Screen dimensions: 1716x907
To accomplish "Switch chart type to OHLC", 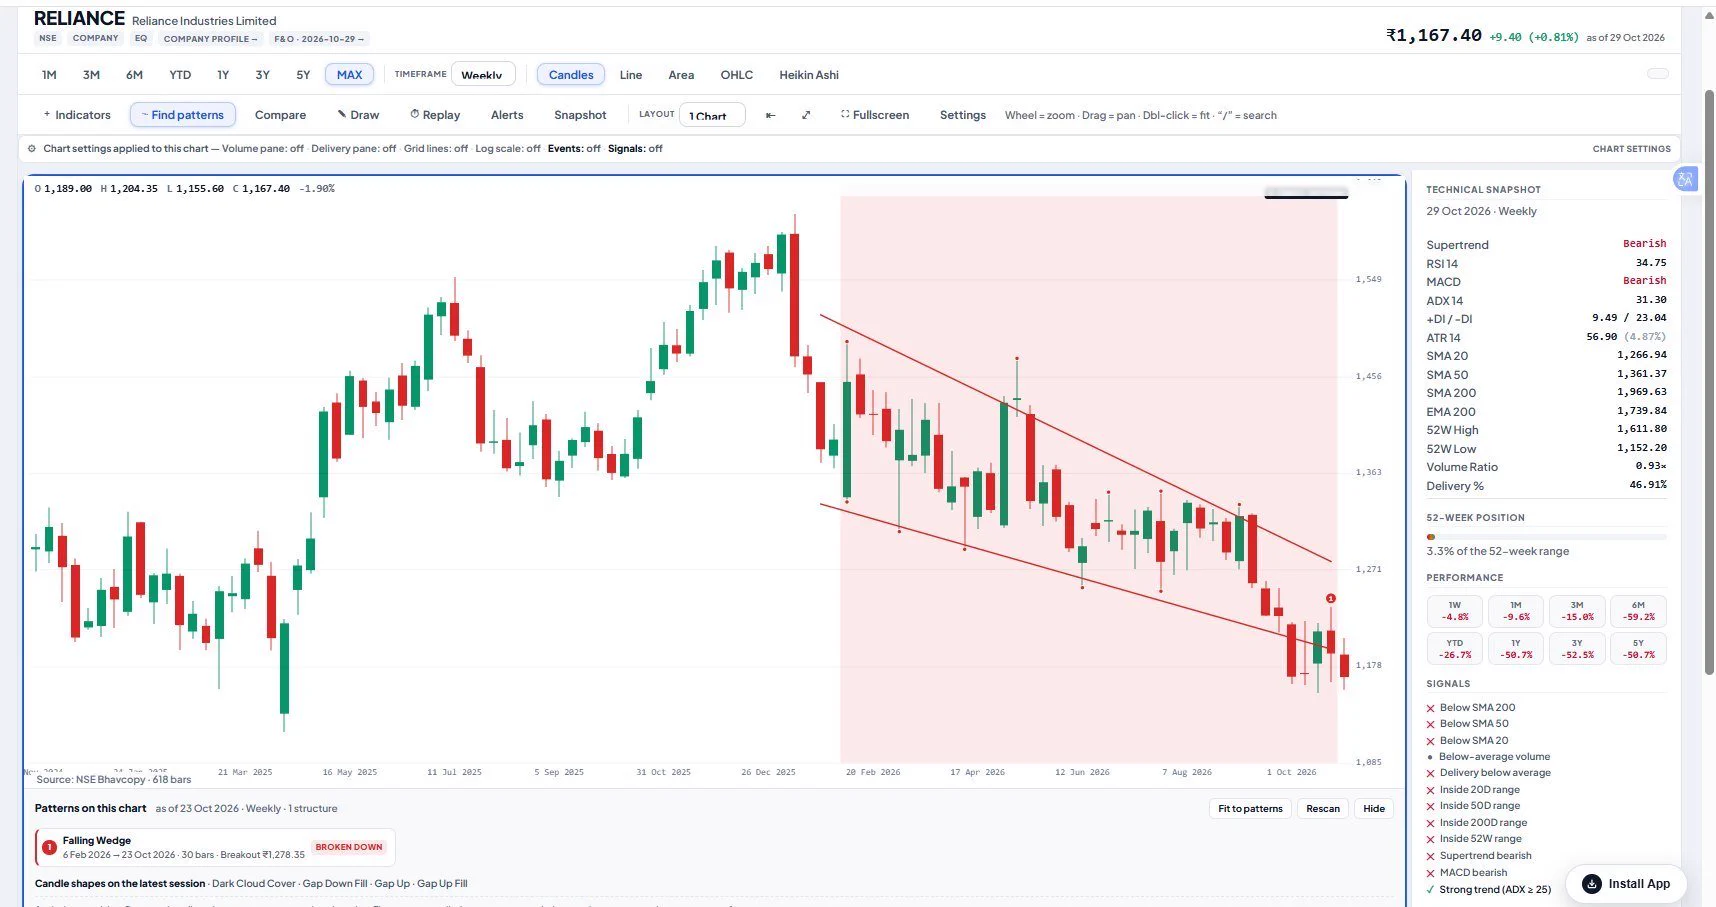I will click(736, 75).
